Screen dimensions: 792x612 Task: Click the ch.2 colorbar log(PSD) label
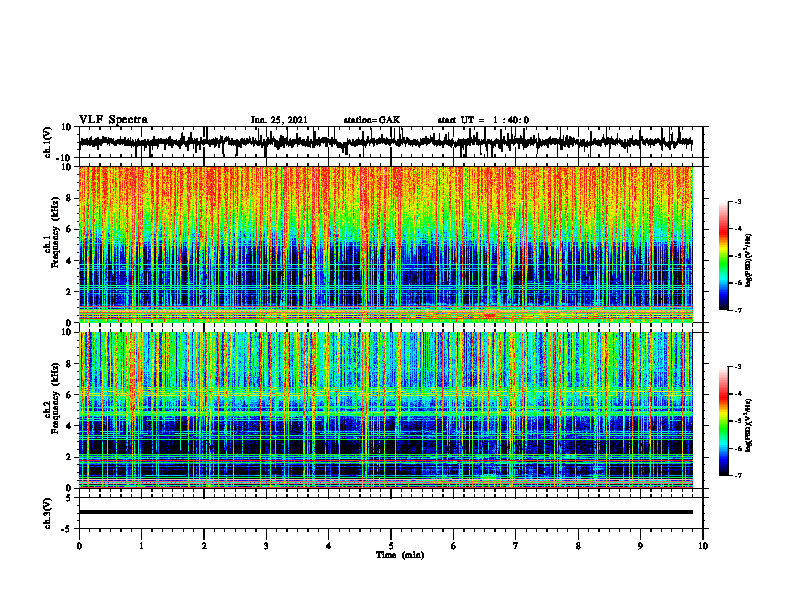click(750, 425)
